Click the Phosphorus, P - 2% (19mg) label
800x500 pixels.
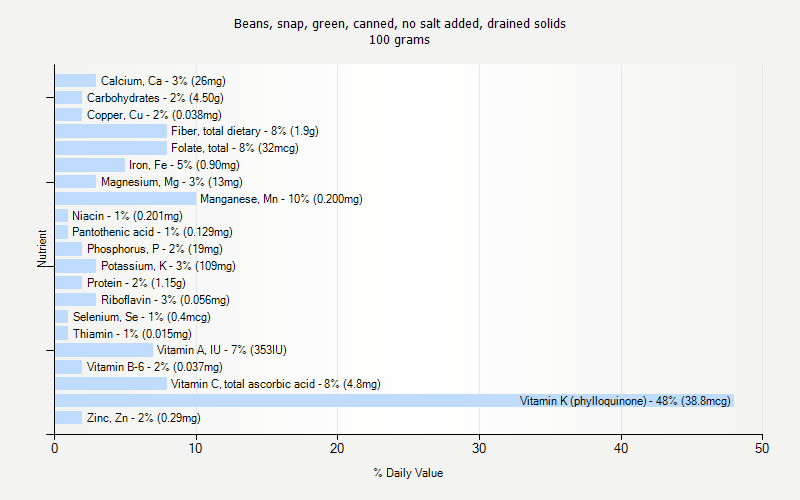point(155,249)
